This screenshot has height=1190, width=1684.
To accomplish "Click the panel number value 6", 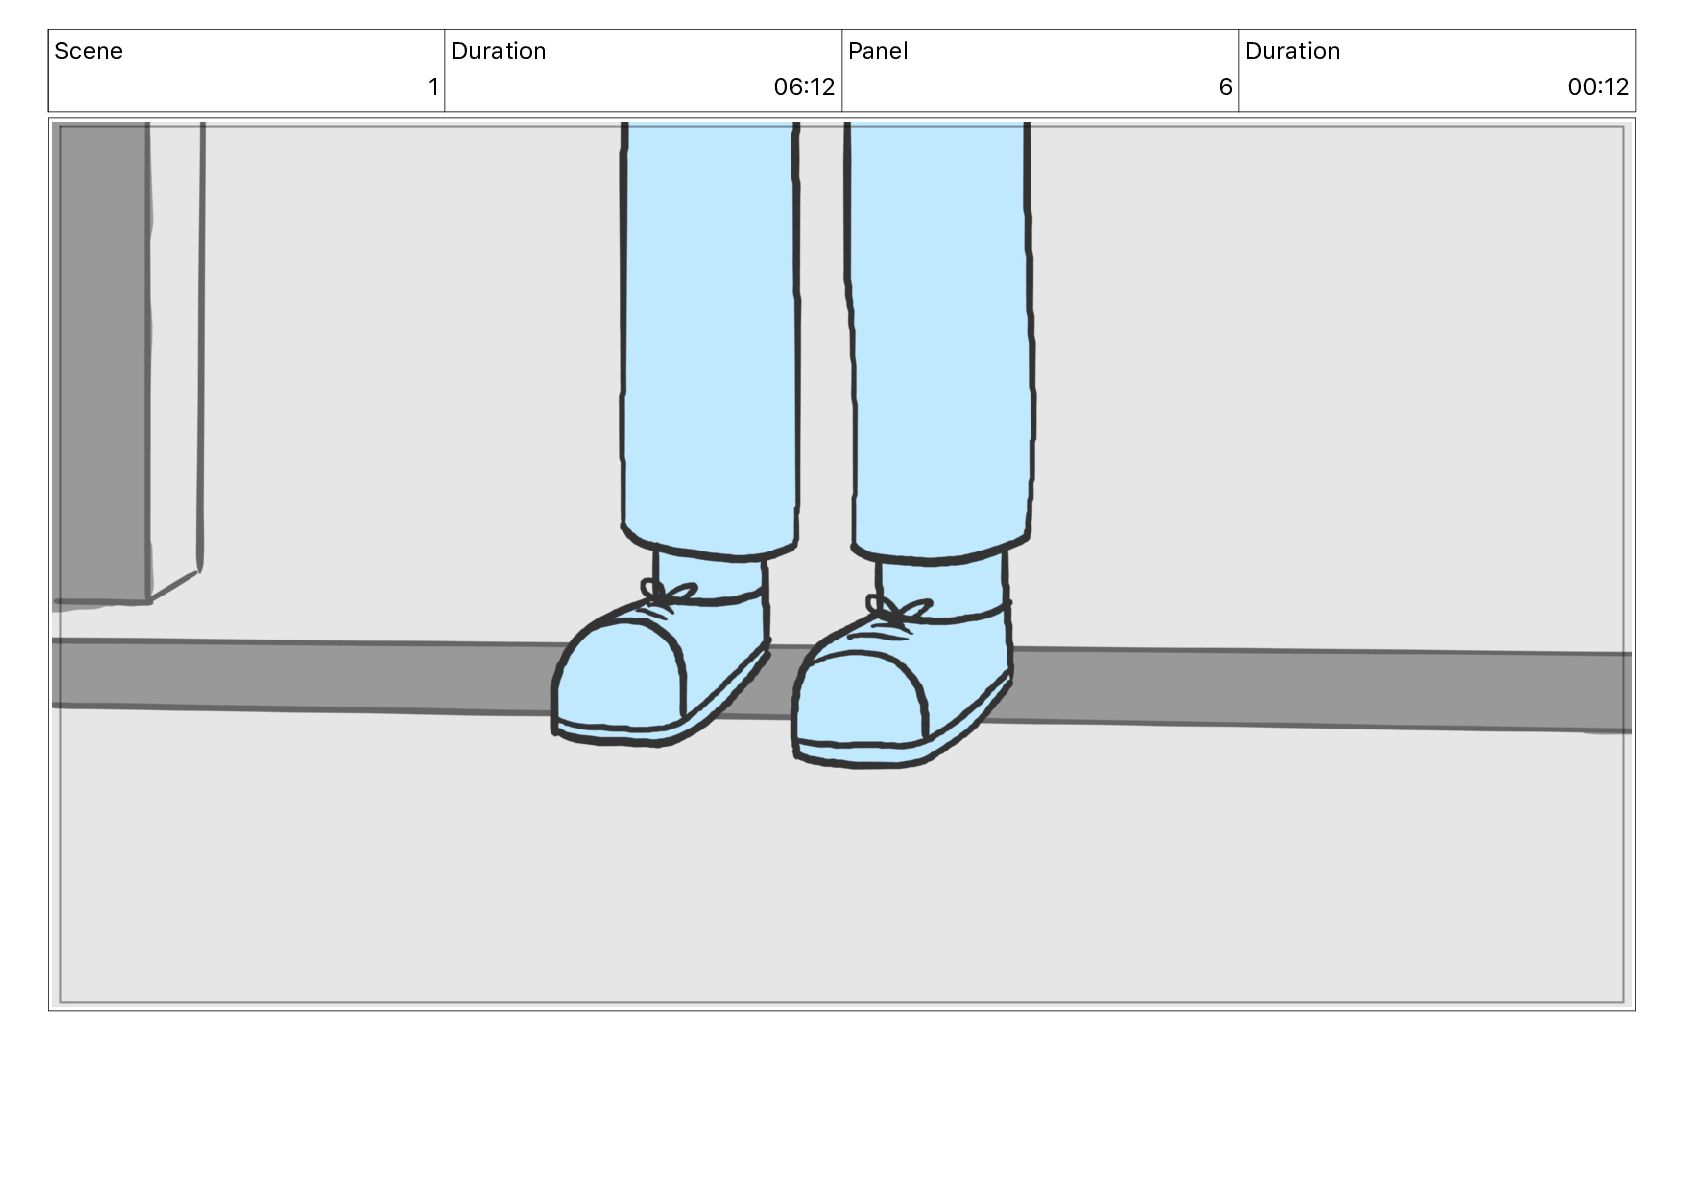I will pyautogui.click(x=1225, y=87).
